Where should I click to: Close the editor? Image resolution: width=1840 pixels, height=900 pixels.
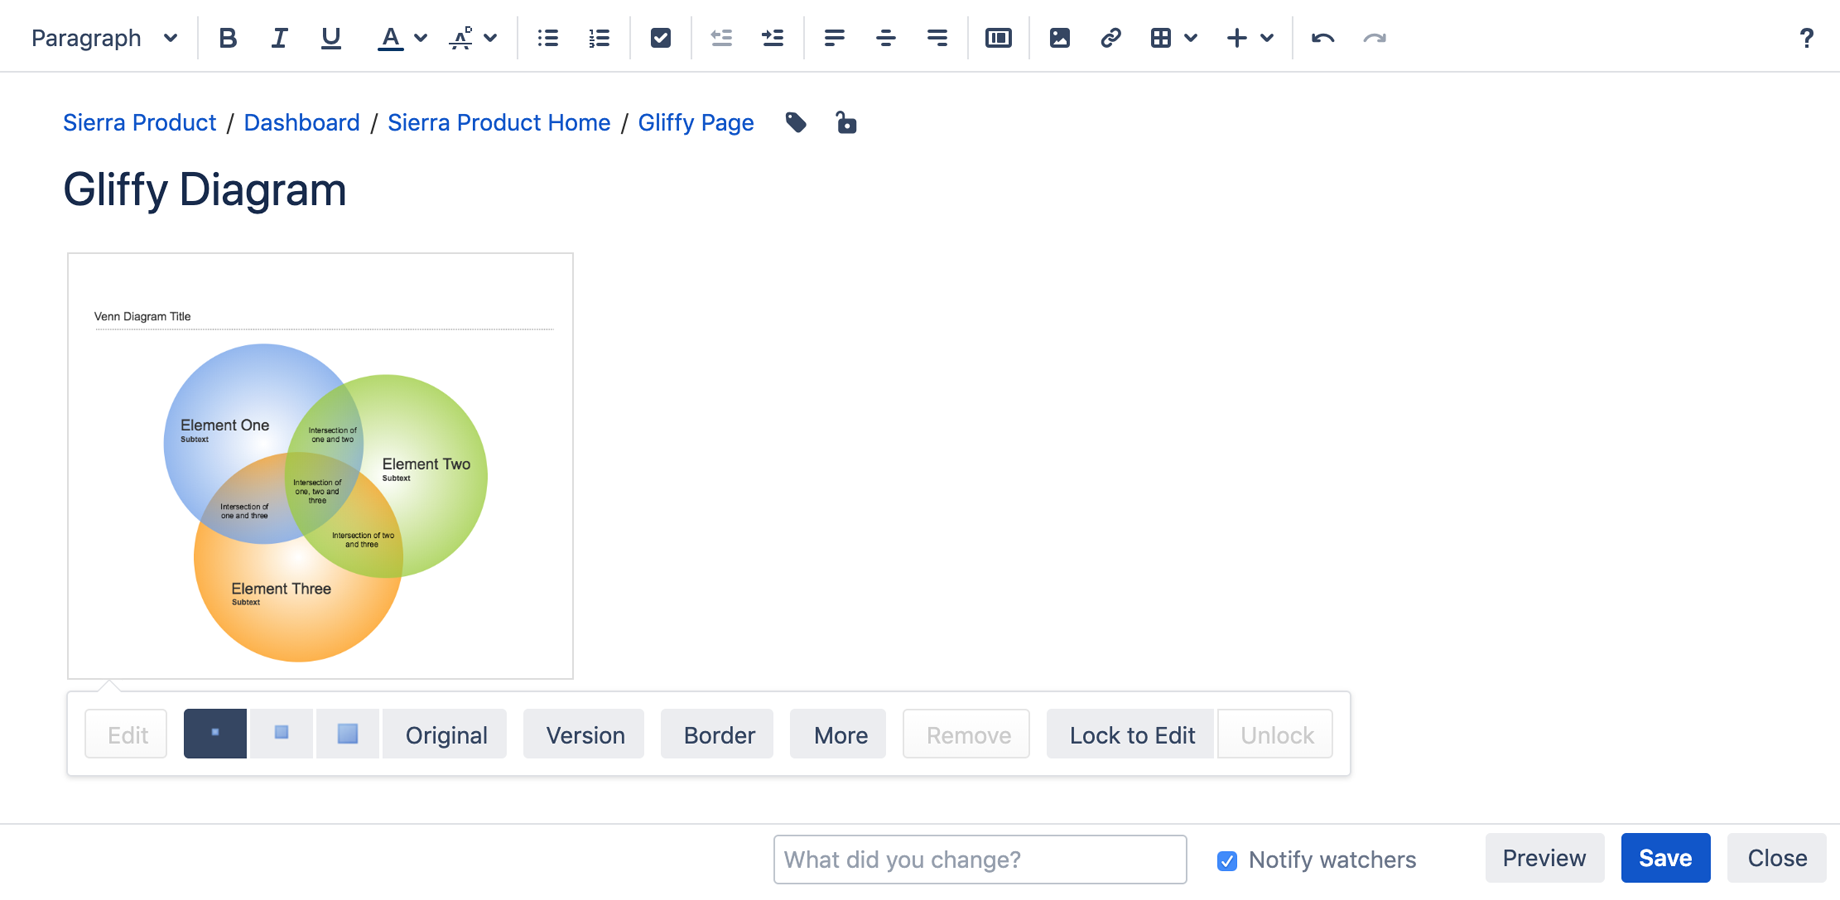click(1776, 859)
